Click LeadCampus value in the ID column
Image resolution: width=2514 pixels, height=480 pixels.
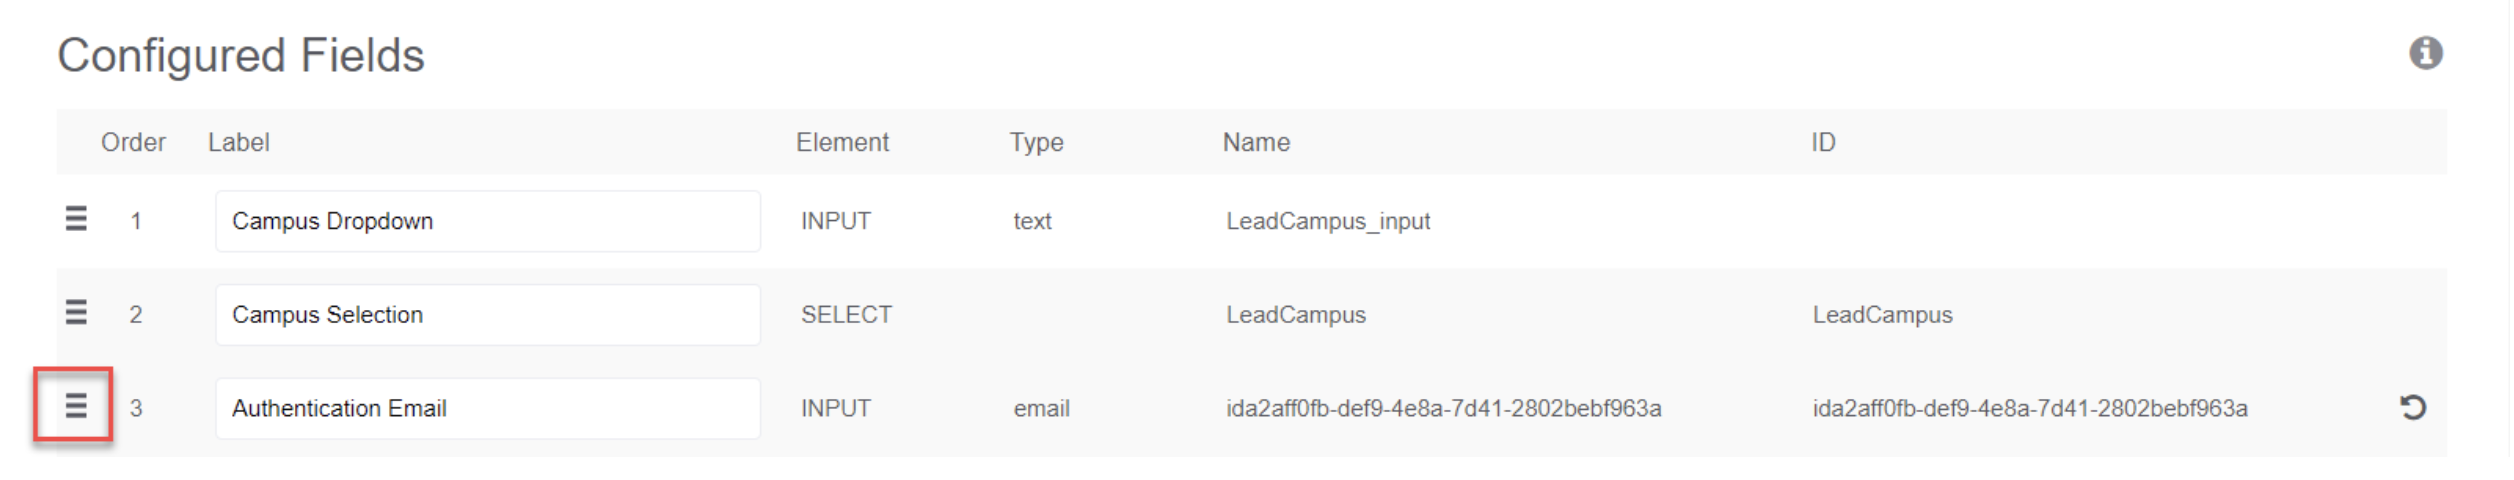pyautogui.click(x=1882, y=315)
